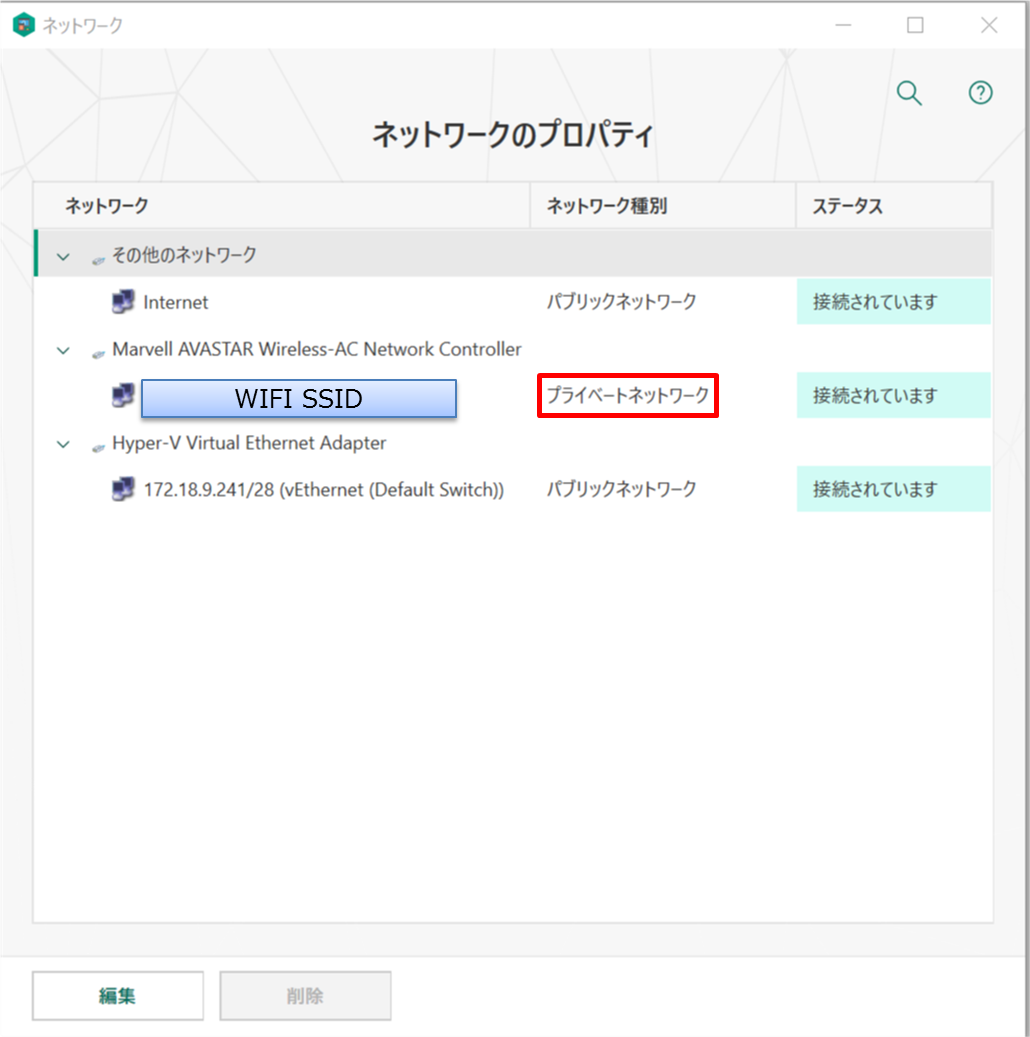The image size is (1030, 1037).
Task: Click the computer icon beside WIFI SSID
Action: point(123,395)
